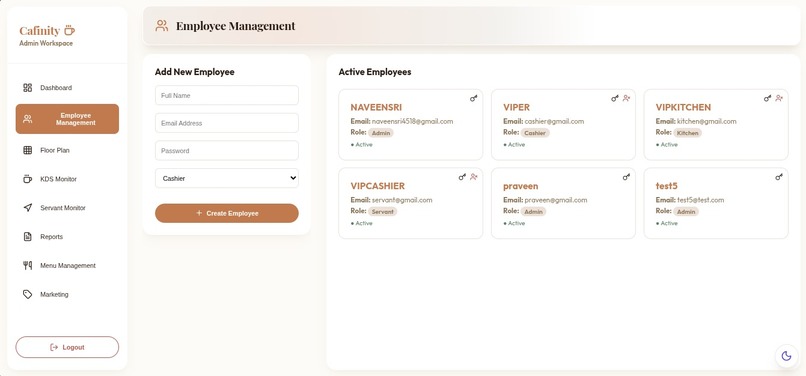Click the KDS Monitor cup icon
This screenshot has height=376, width=806.
(28, 179)
